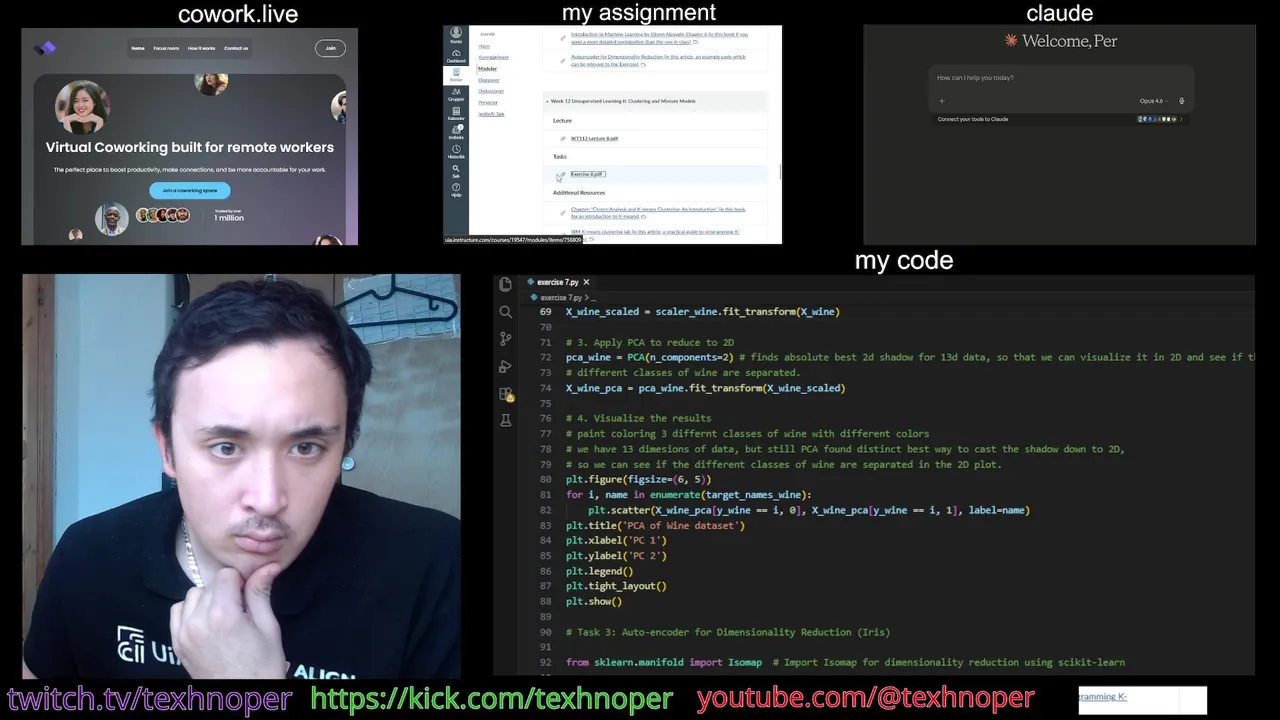Click Claude prompt input field
1280x720 pixels.
1060,78
